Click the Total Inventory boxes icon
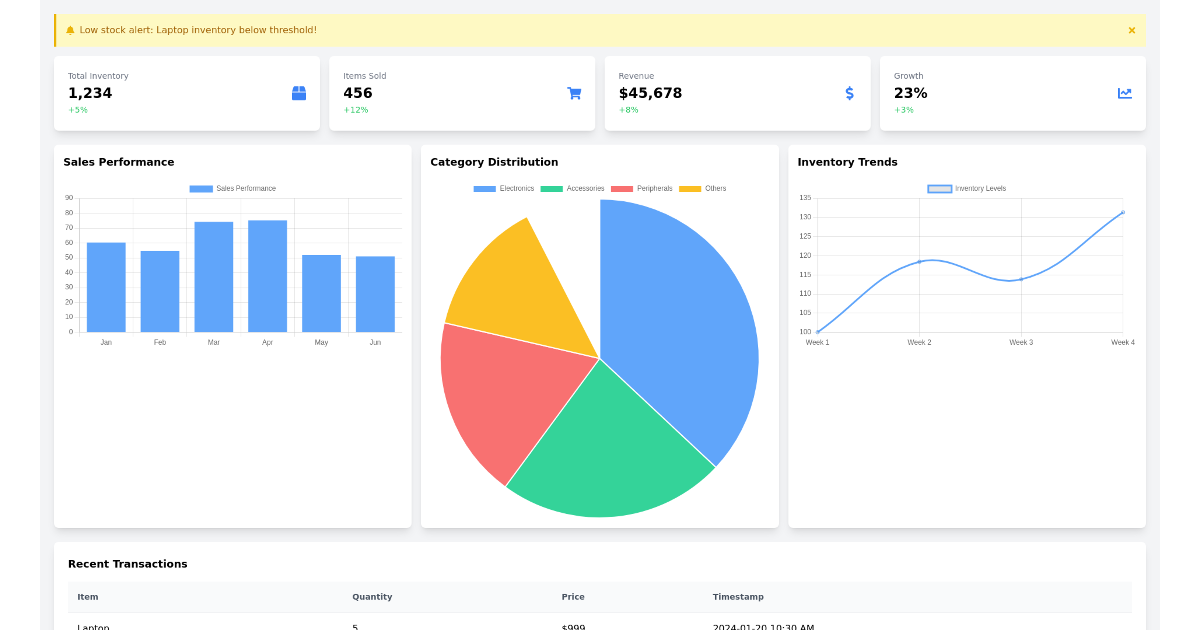The image size is (1200, 630). tap(298, 93)
